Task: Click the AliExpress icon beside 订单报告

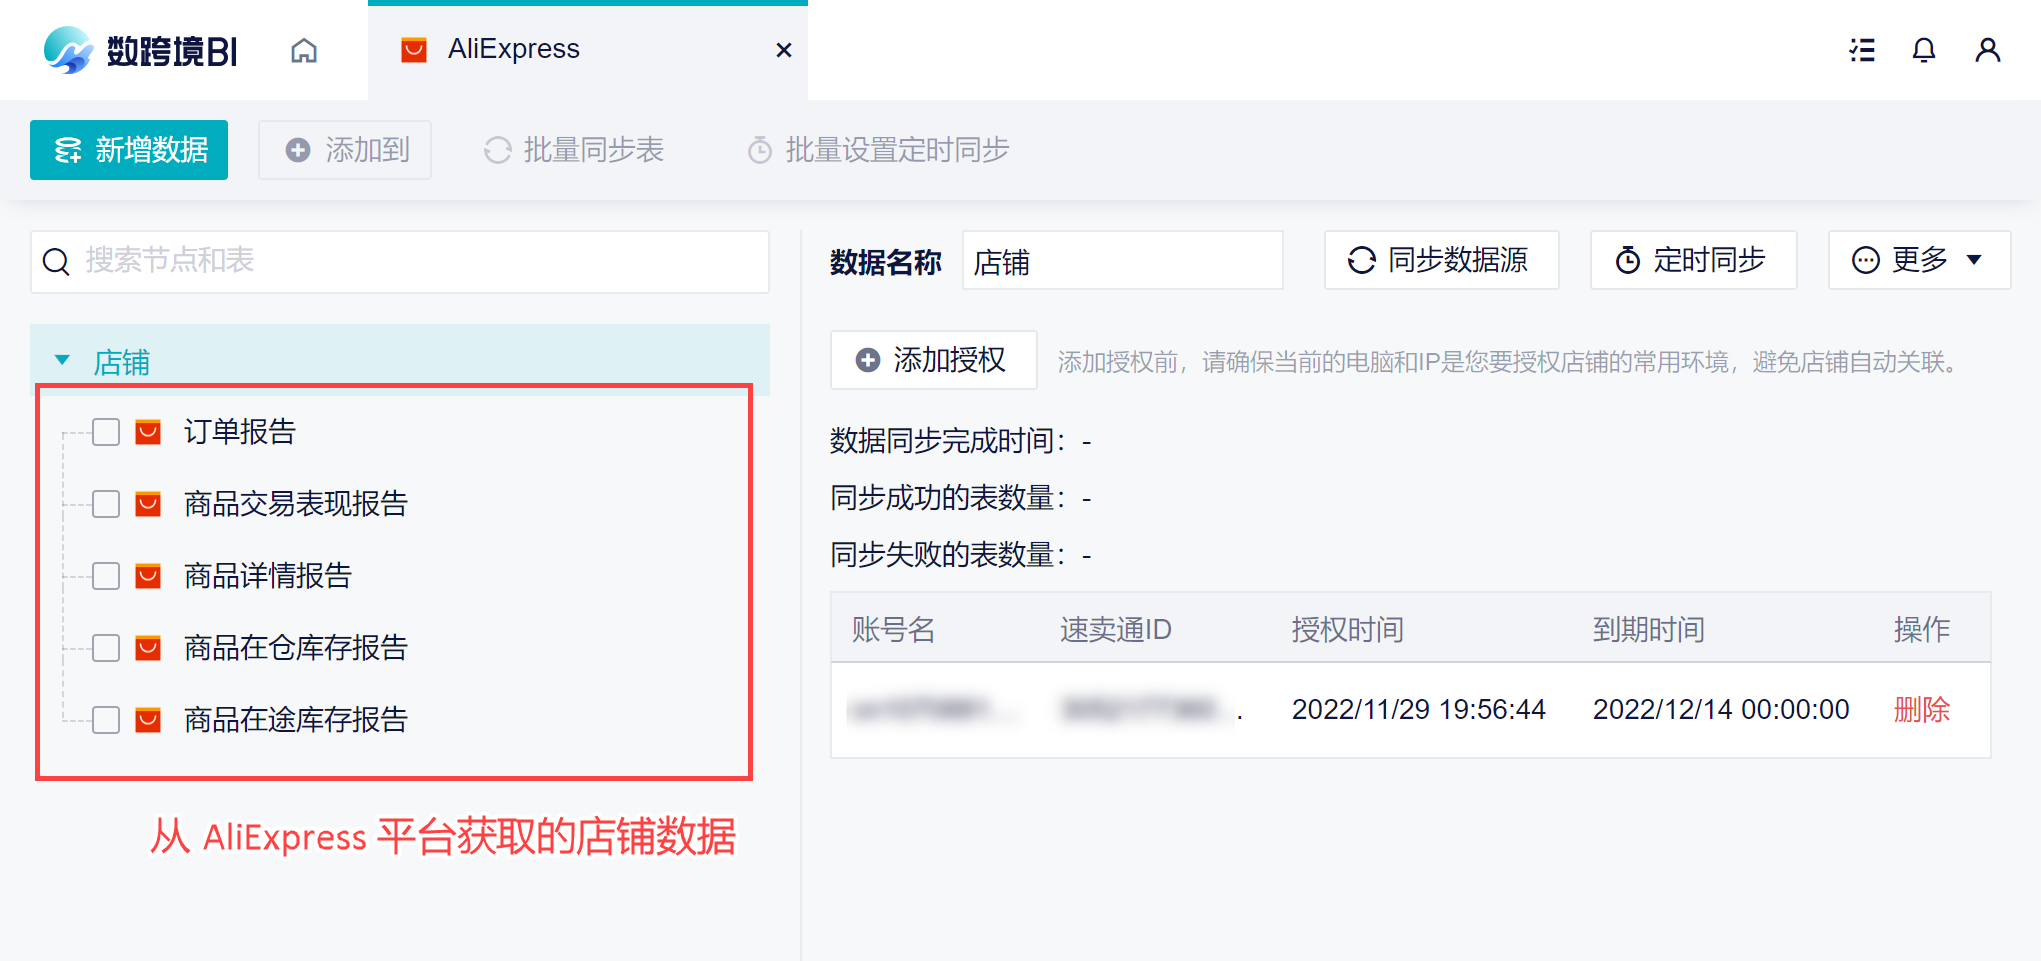Action: pos(148,432)
